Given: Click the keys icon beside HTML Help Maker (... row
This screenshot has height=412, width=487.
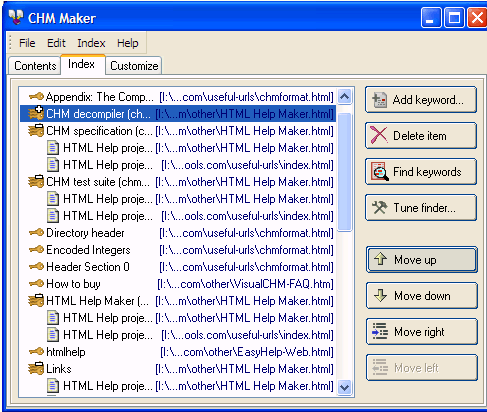Looking at the screenshot, I should coord(36,300).
